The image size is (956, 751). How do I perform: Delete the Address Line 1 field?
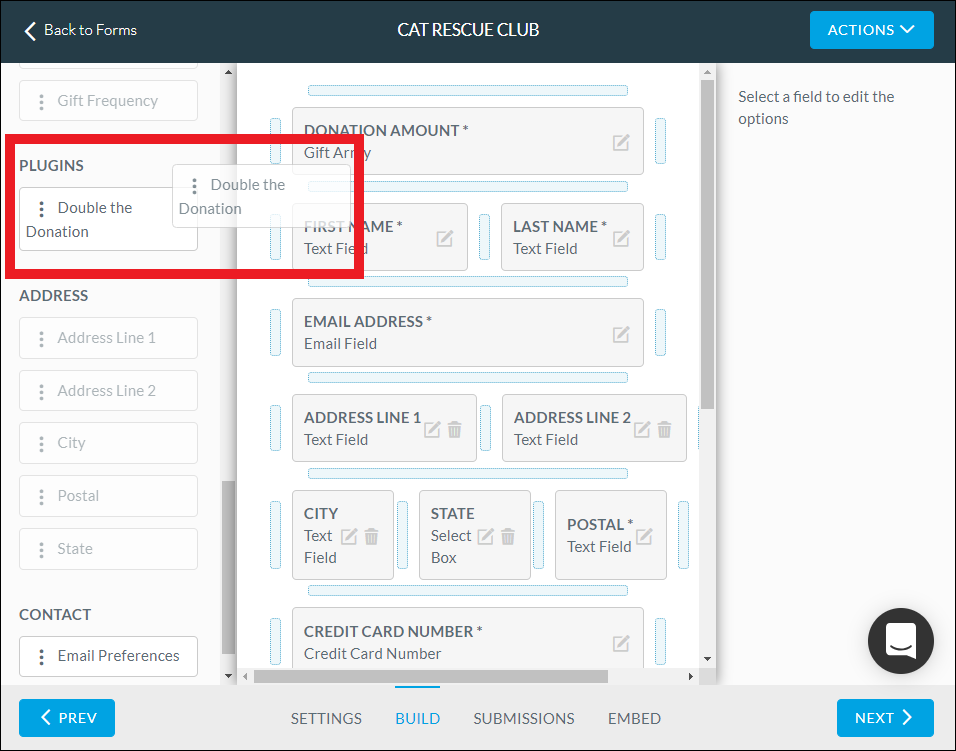pyautogui.click(x=455, y=430)
